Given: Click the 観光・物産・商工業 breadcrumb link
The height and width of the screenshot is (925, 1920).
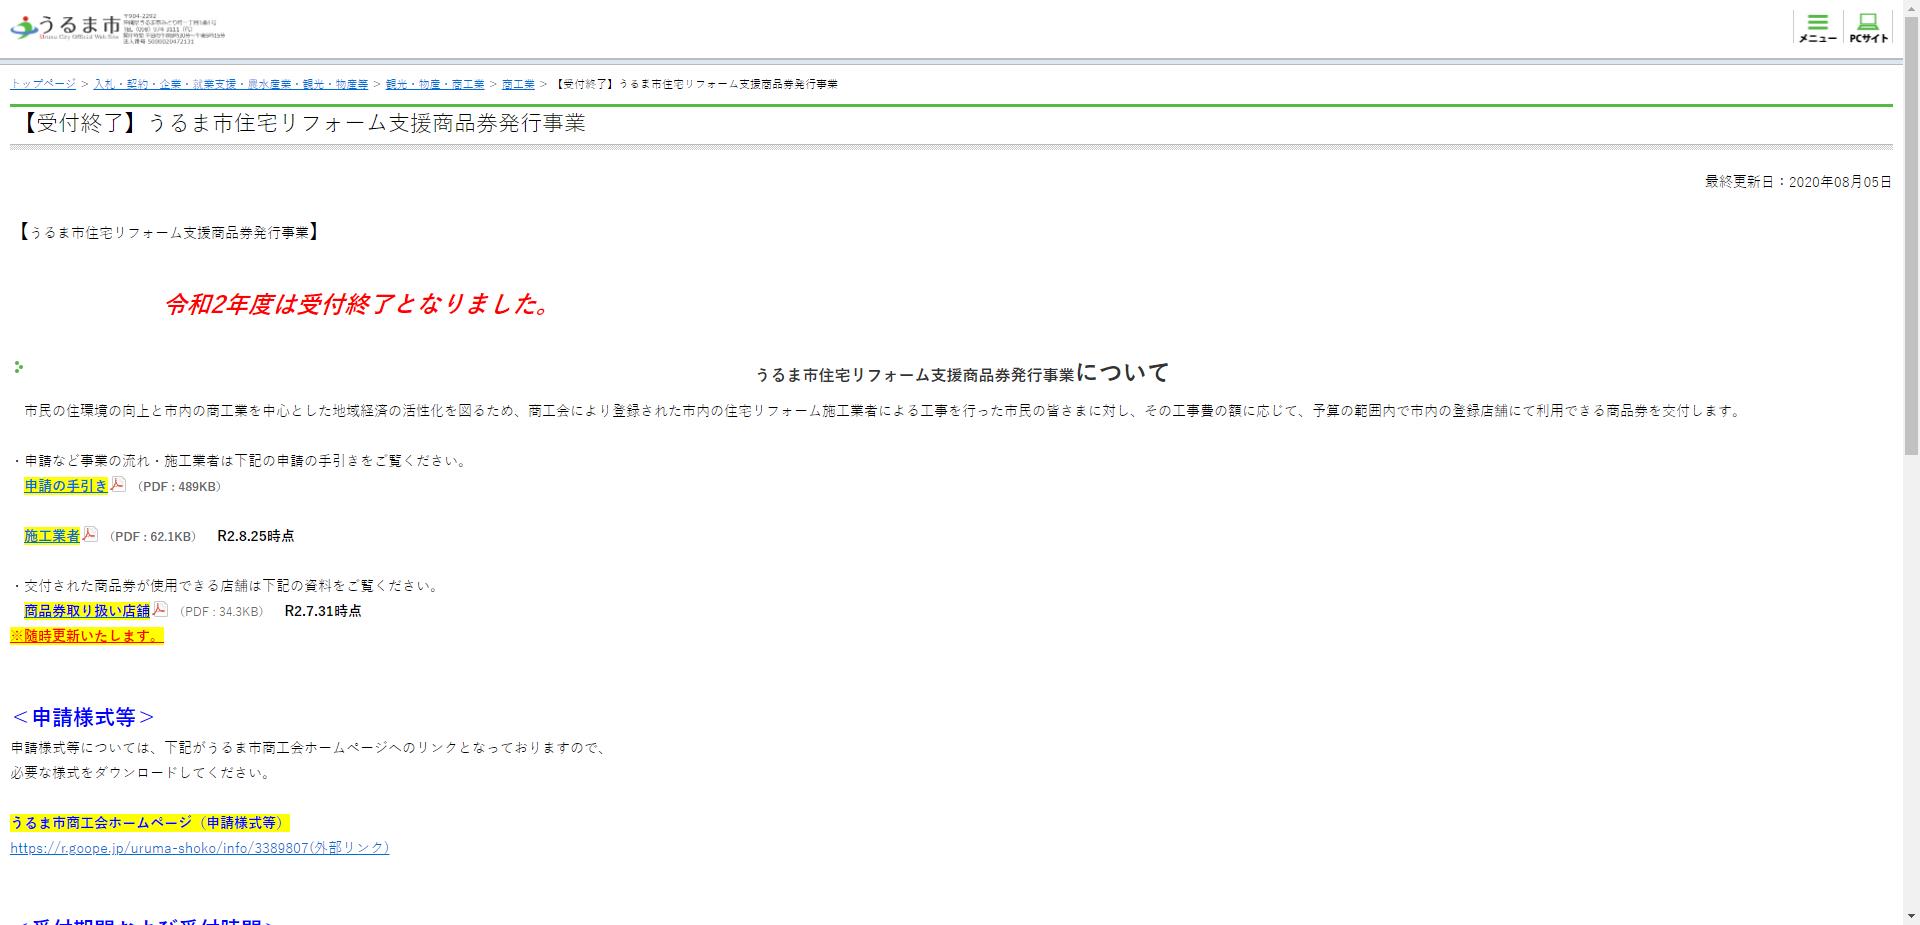Looking at the screenshot, I should click(434, 84).
